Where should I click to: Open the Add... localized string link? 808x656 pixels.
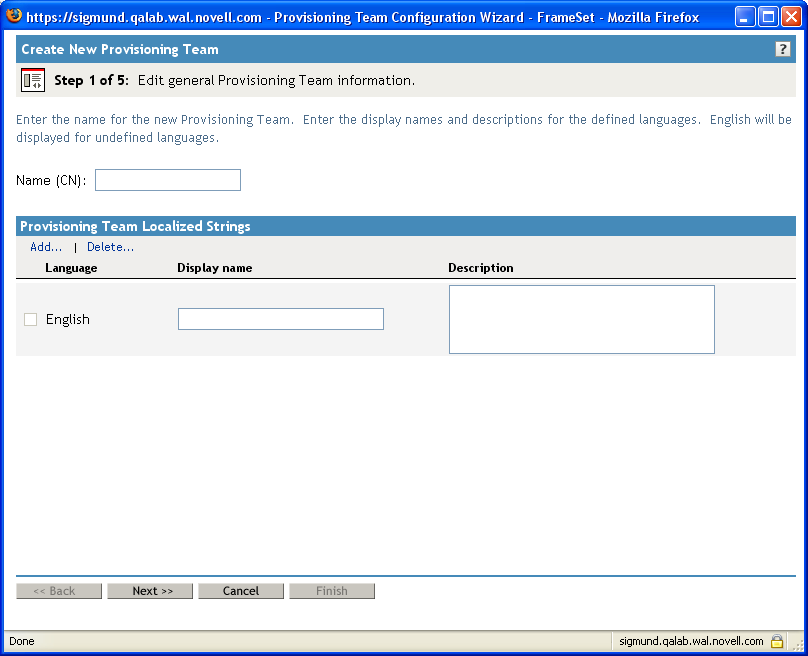click(46, 247)
